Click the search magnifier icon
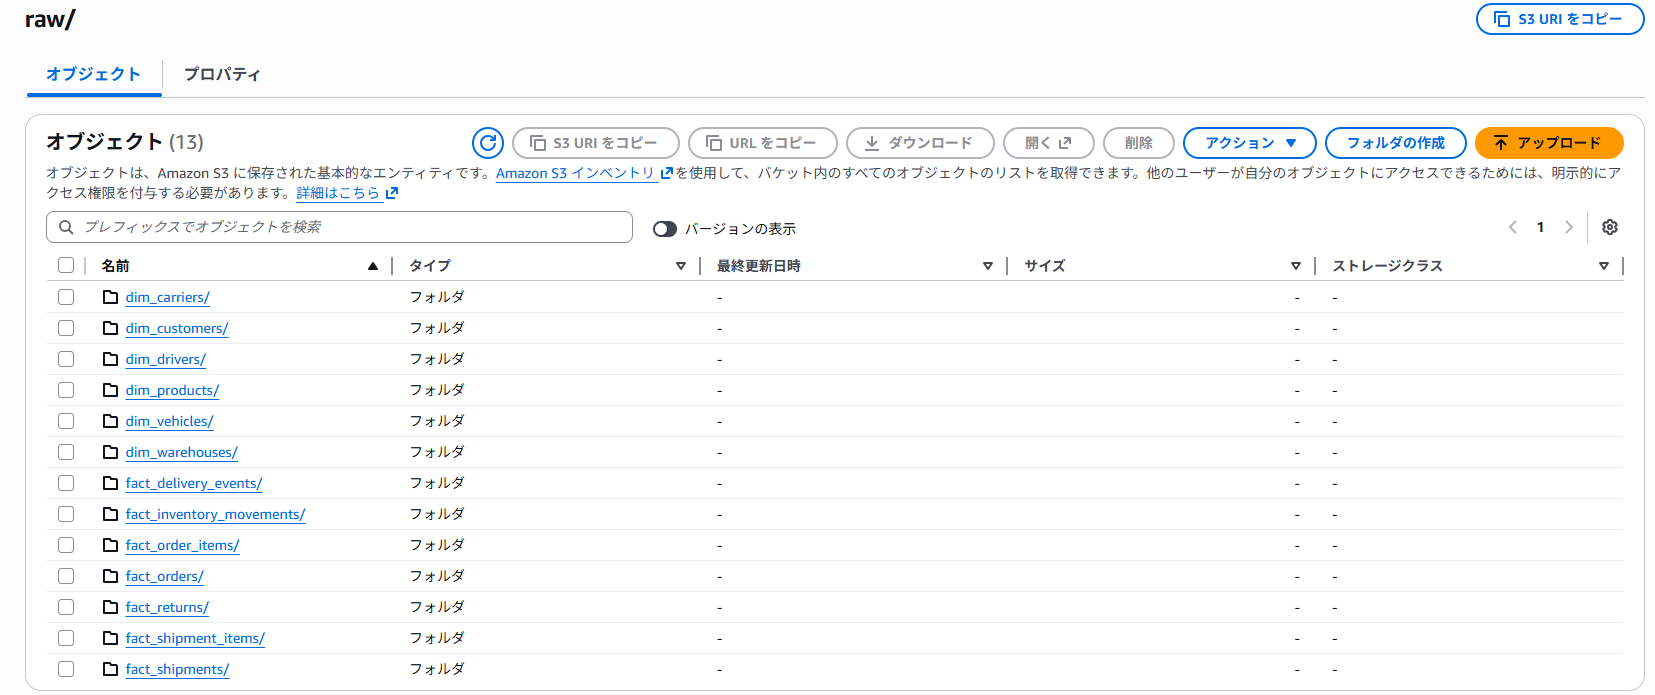Screen dimensions: 1655x695 (66, 227)
